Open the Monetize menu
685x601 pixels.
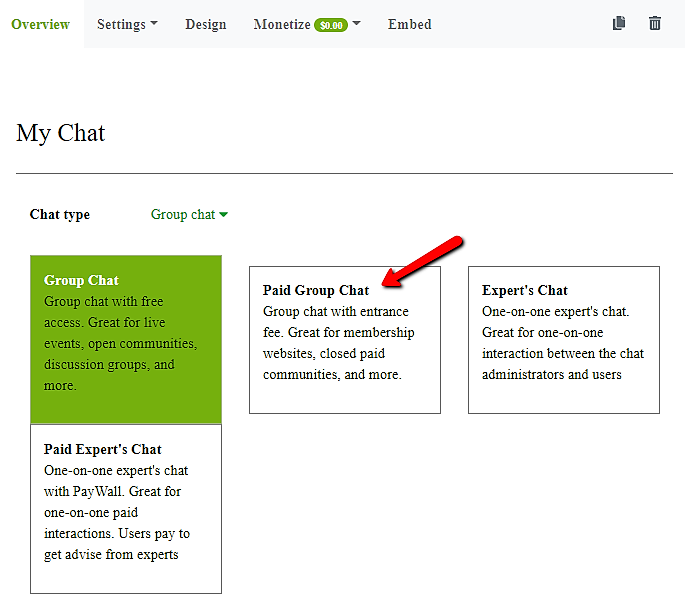coord(282,24)
